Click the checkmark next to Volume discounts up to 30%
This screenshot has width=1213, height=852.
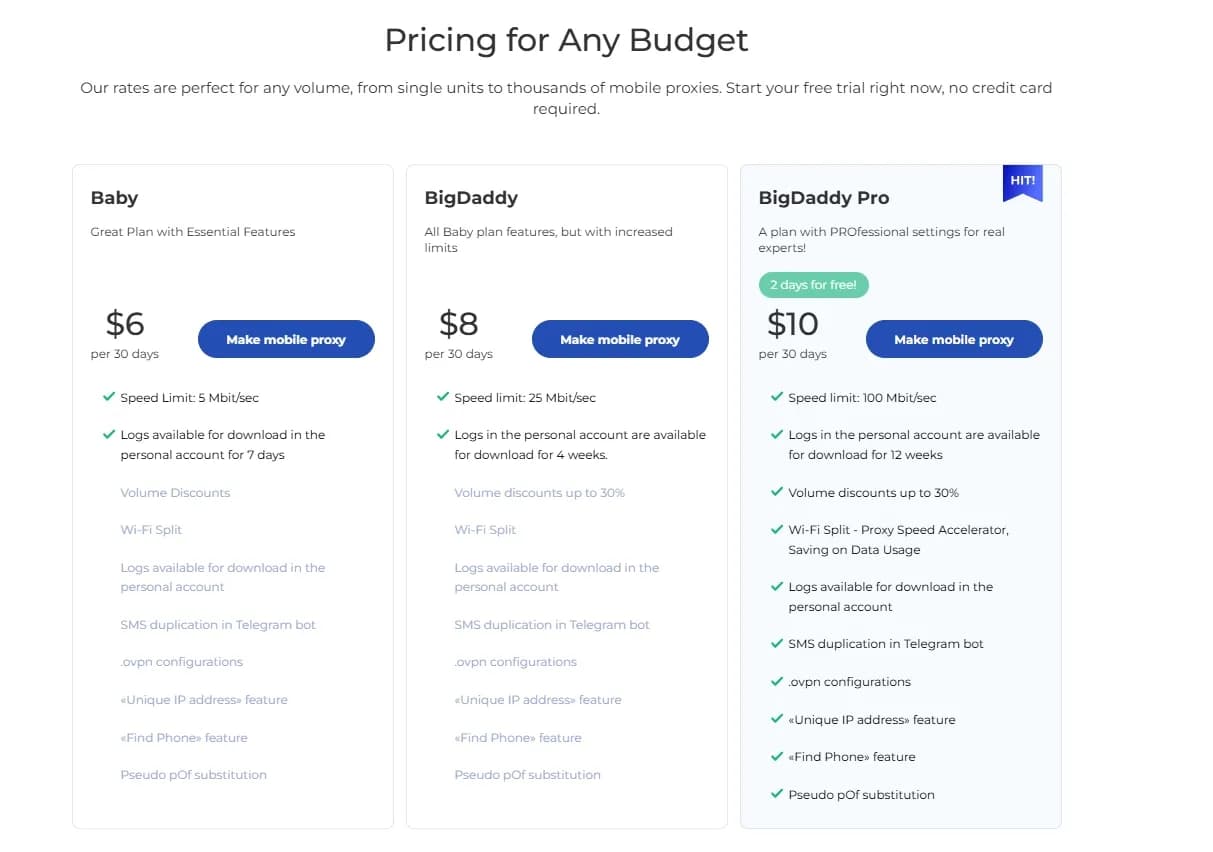click(x=777, y=492)
